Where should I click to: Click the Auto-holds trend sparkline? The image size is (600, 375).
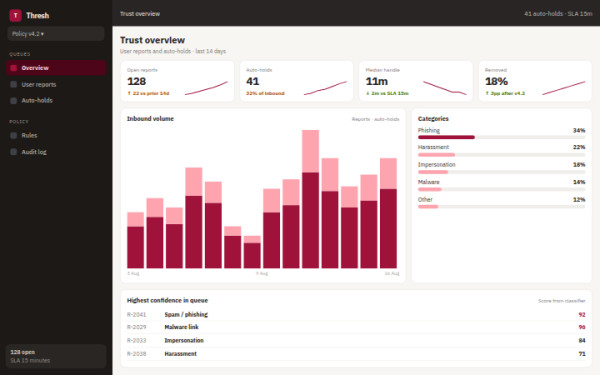[325, 88]
